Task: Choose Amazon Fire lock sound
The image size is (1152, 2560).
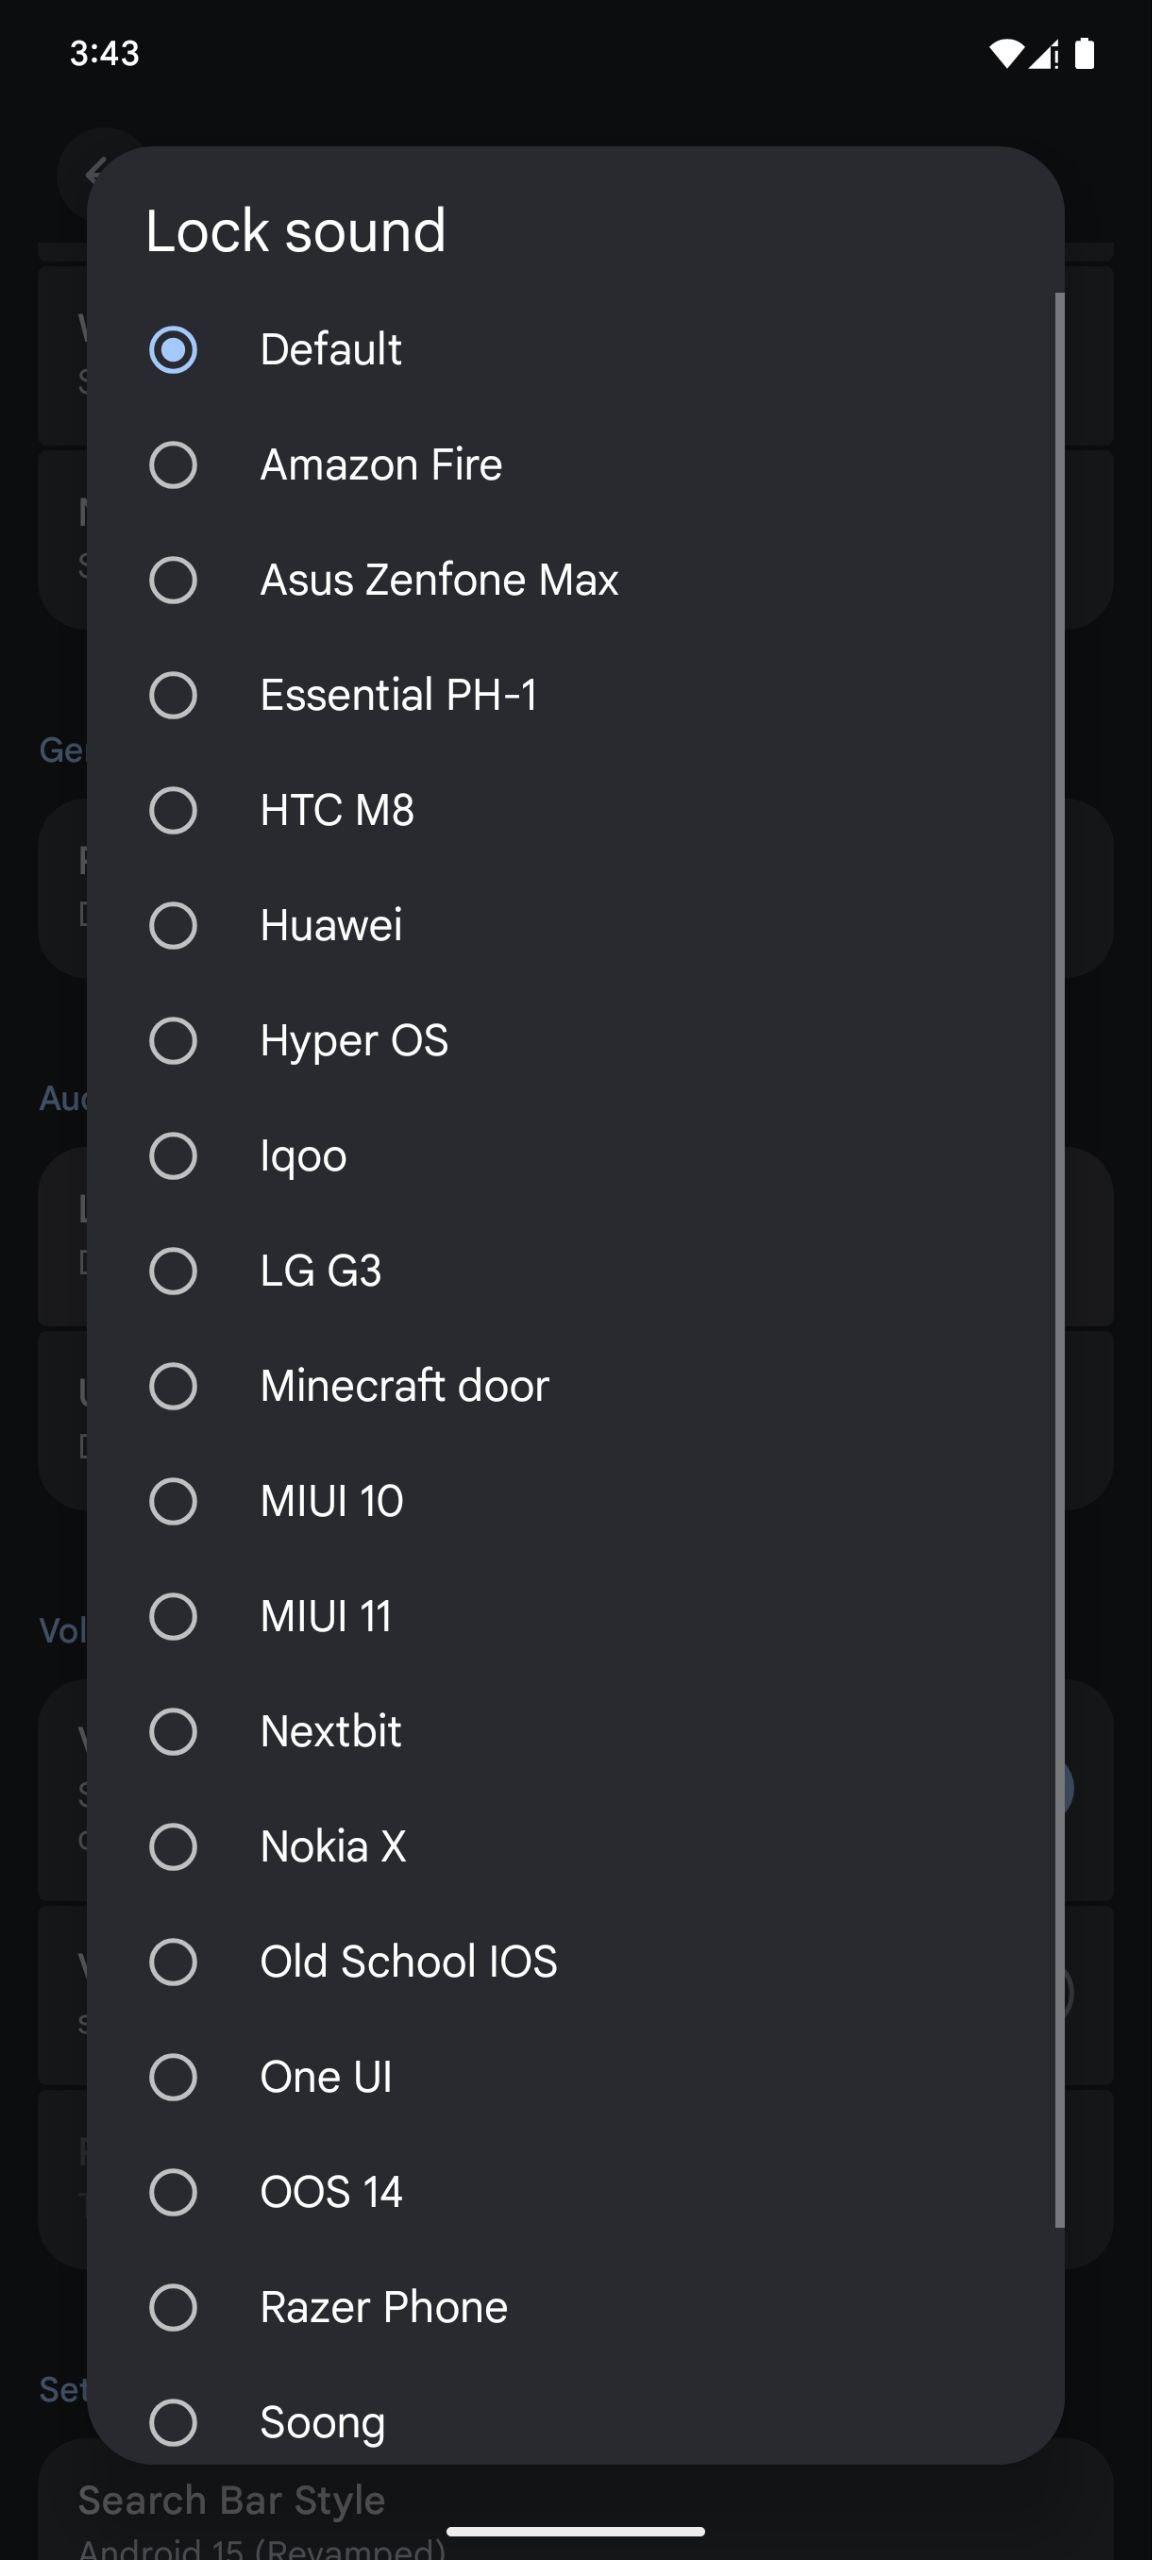Action: (x=575, y=465)
